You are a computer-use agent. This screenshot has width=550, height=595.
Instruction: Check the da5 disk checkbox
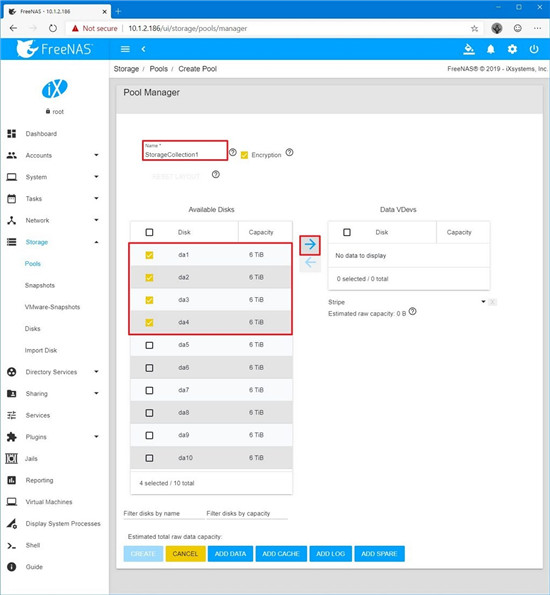[149, 345]
